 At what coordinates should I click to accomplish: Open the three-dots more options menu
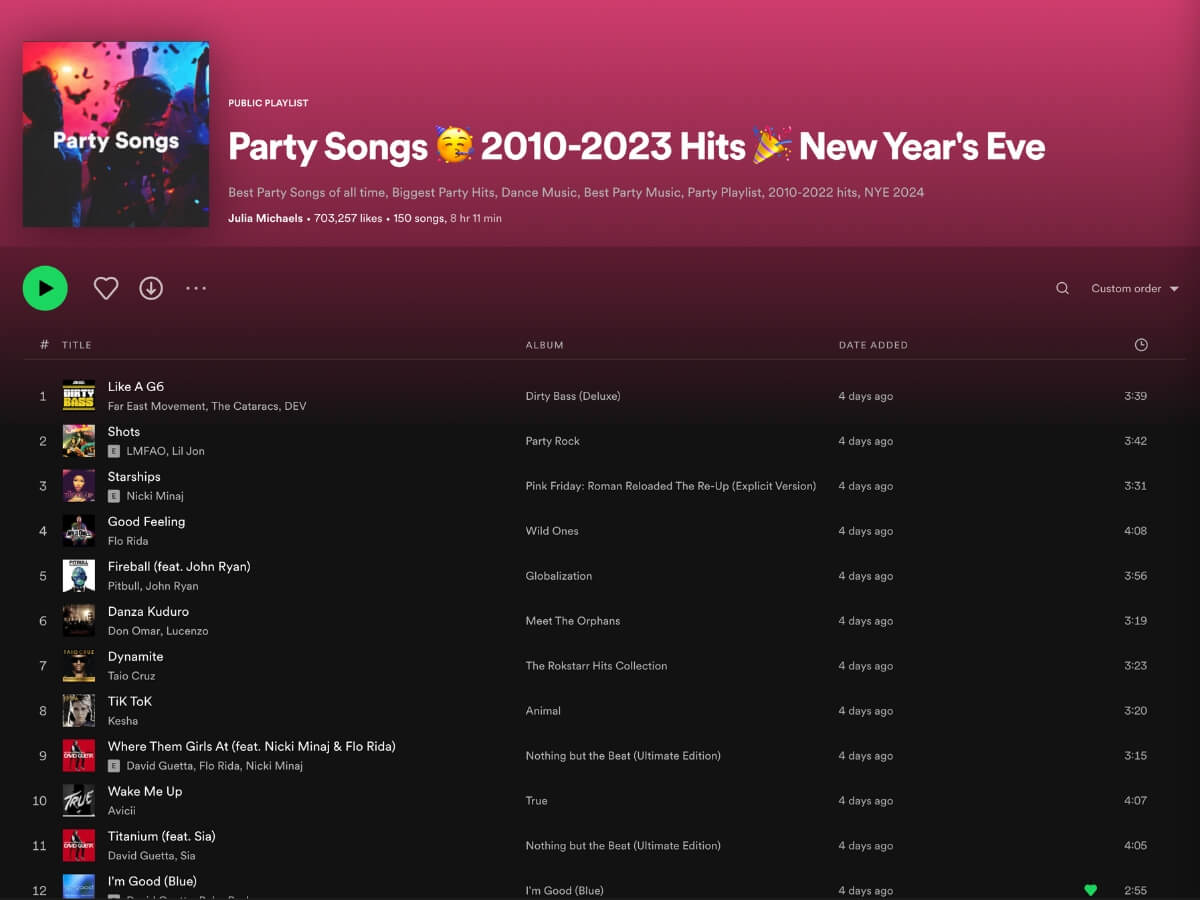(196, 288)
